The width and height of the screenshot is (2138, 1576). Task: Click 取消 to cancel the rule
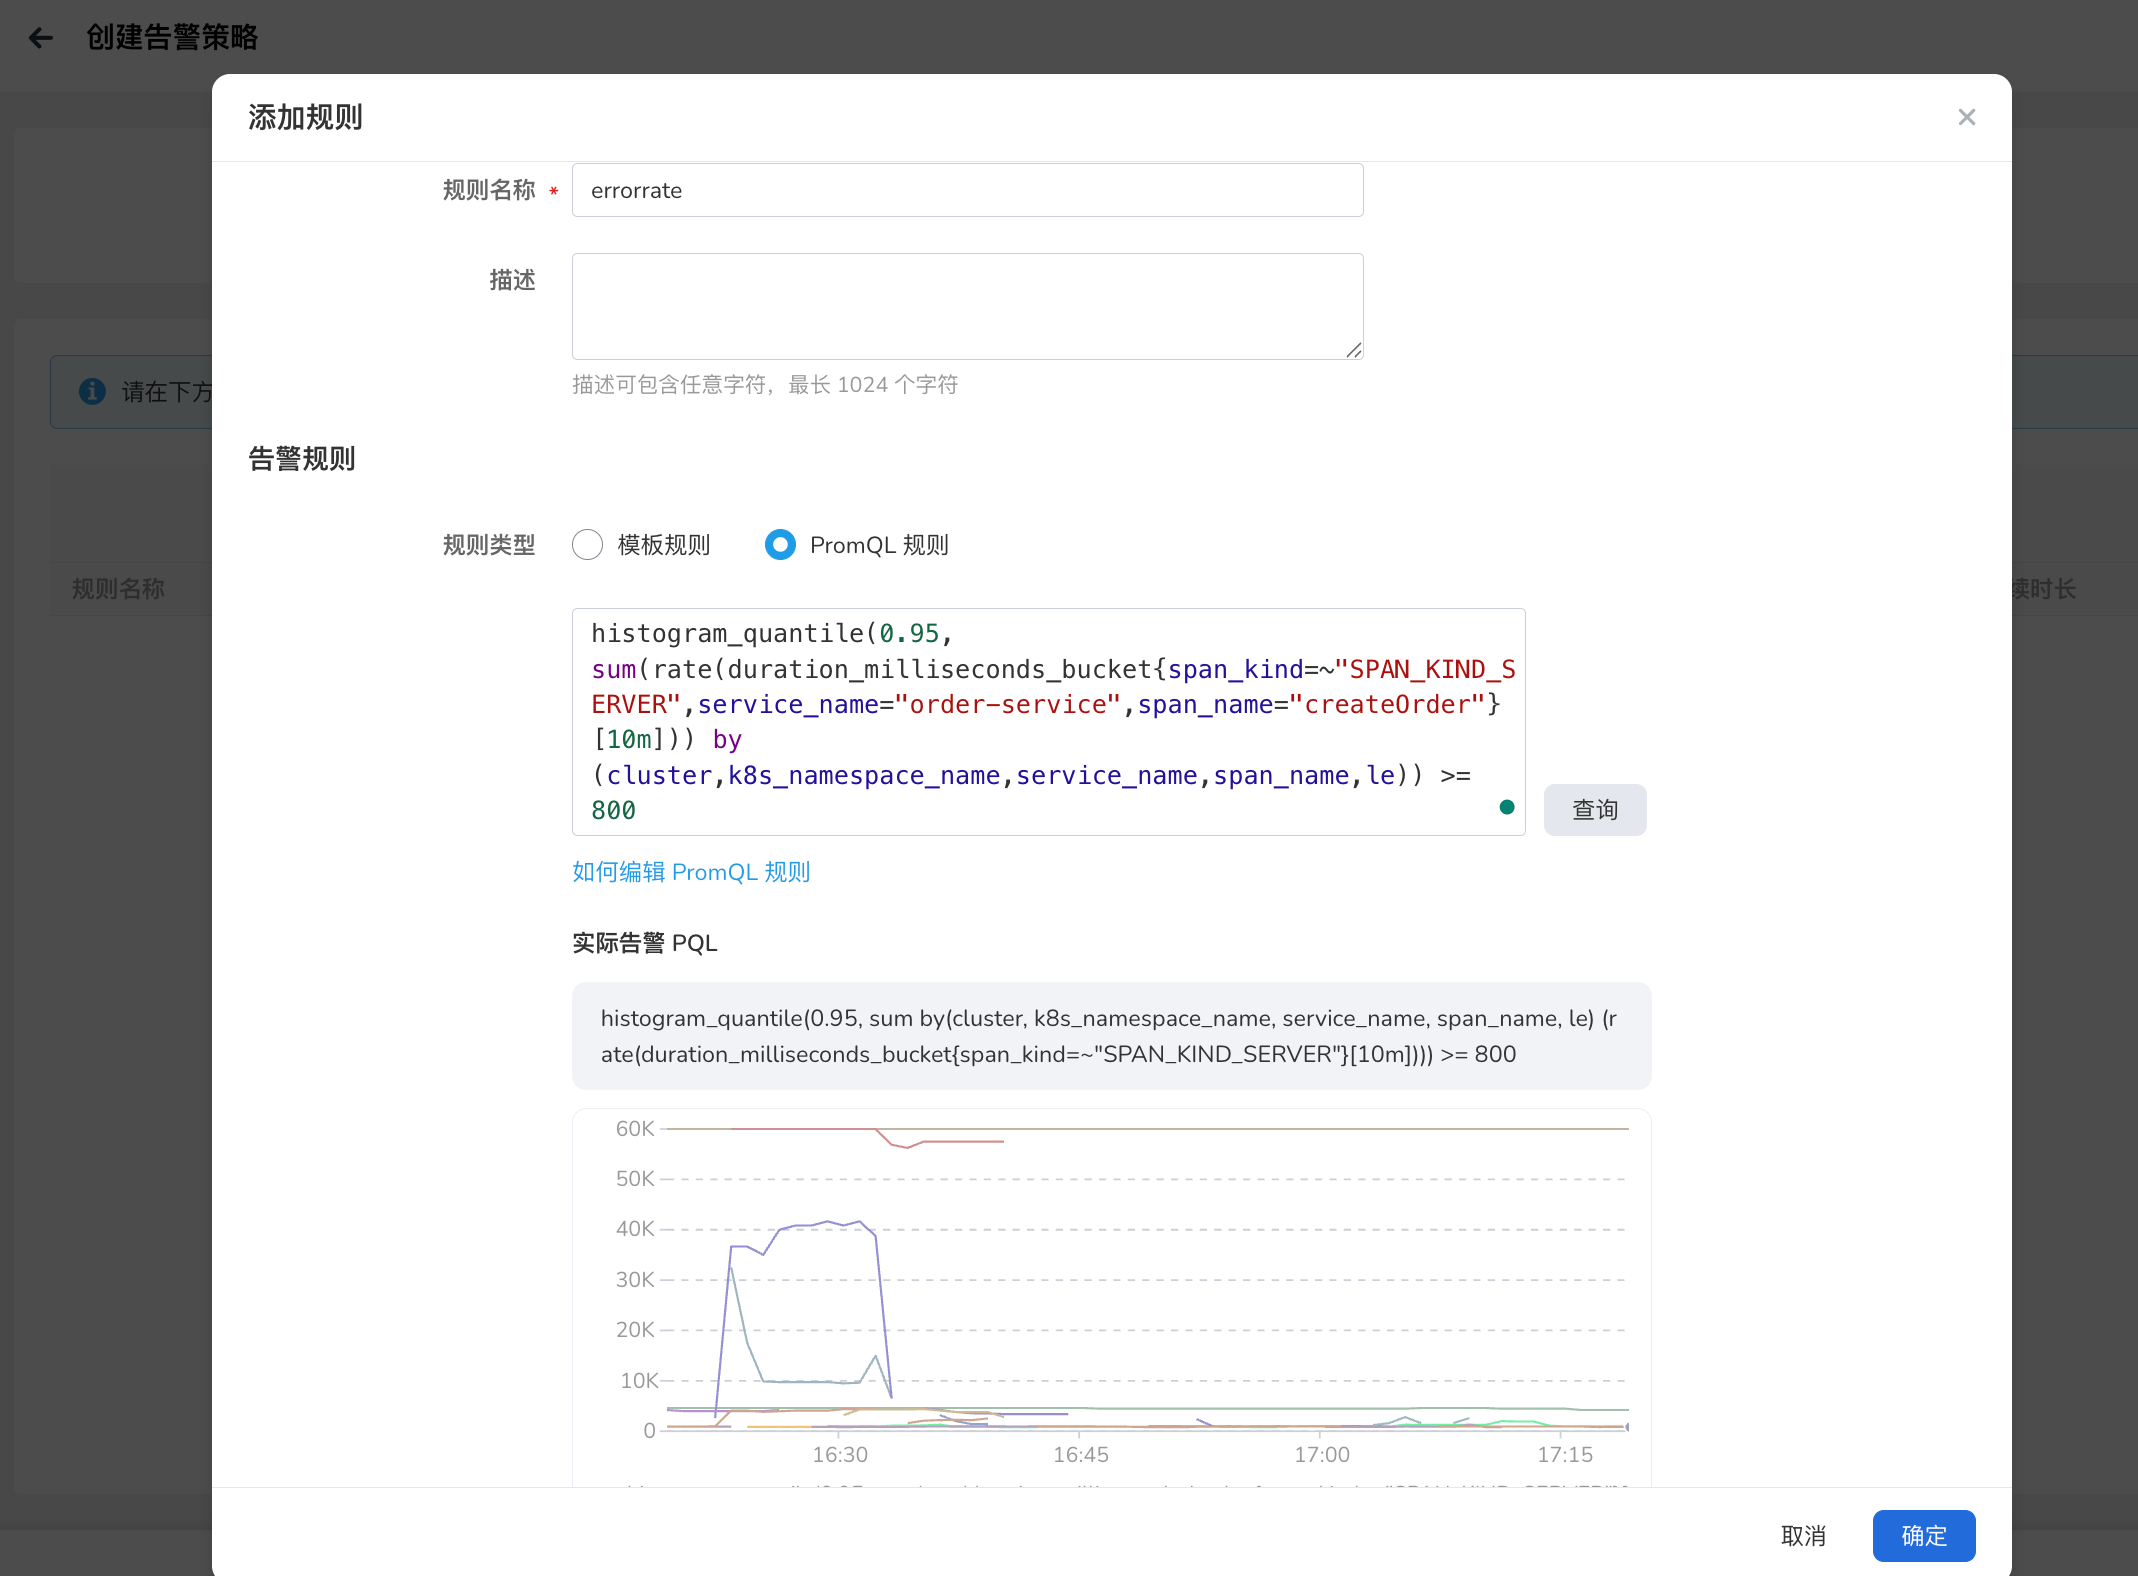click(1803, 1535)
